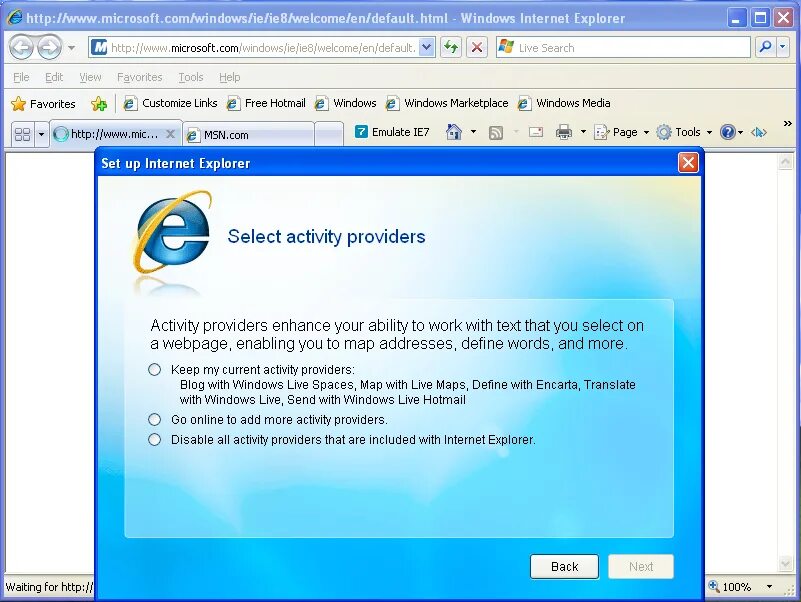Expand the address bar history dropdown
This screenshot has height=602, width=801.
click(x=427, y=48)
